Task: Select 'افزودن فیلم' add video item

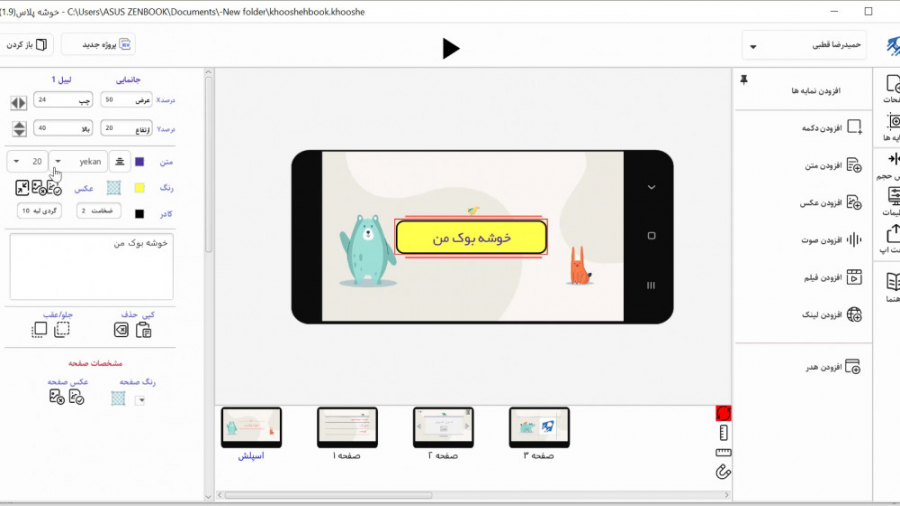Action: [x=832, y=277]
